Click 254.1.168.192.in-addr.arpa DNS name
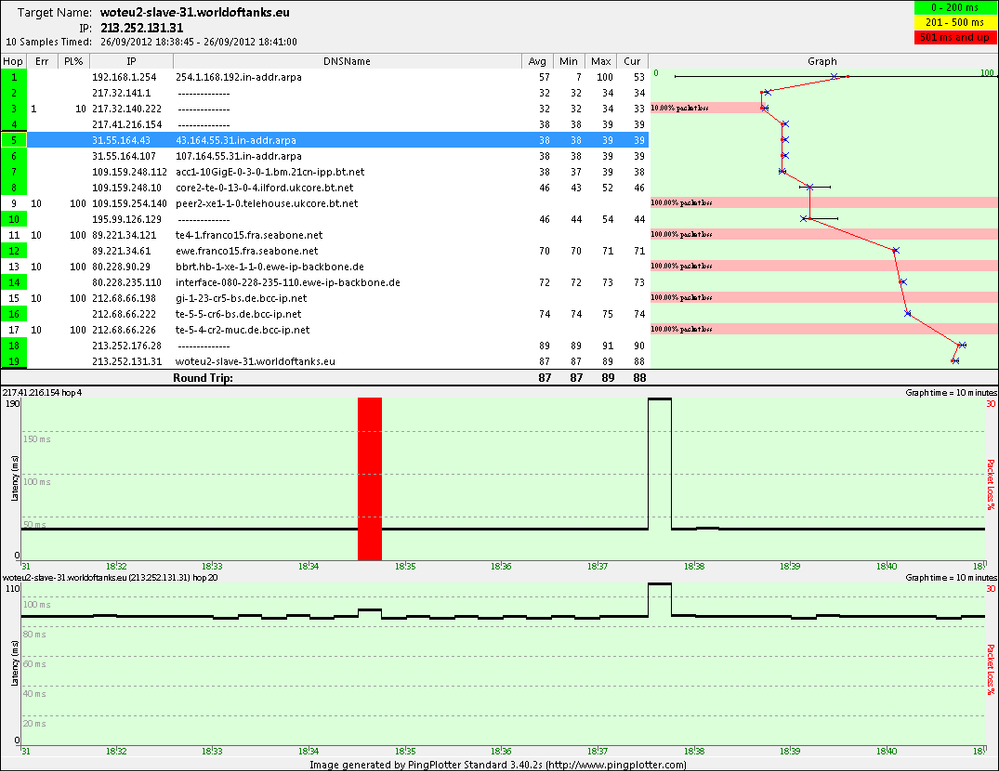This screenshot has height=771, width=999. click(x=239, y=77)
